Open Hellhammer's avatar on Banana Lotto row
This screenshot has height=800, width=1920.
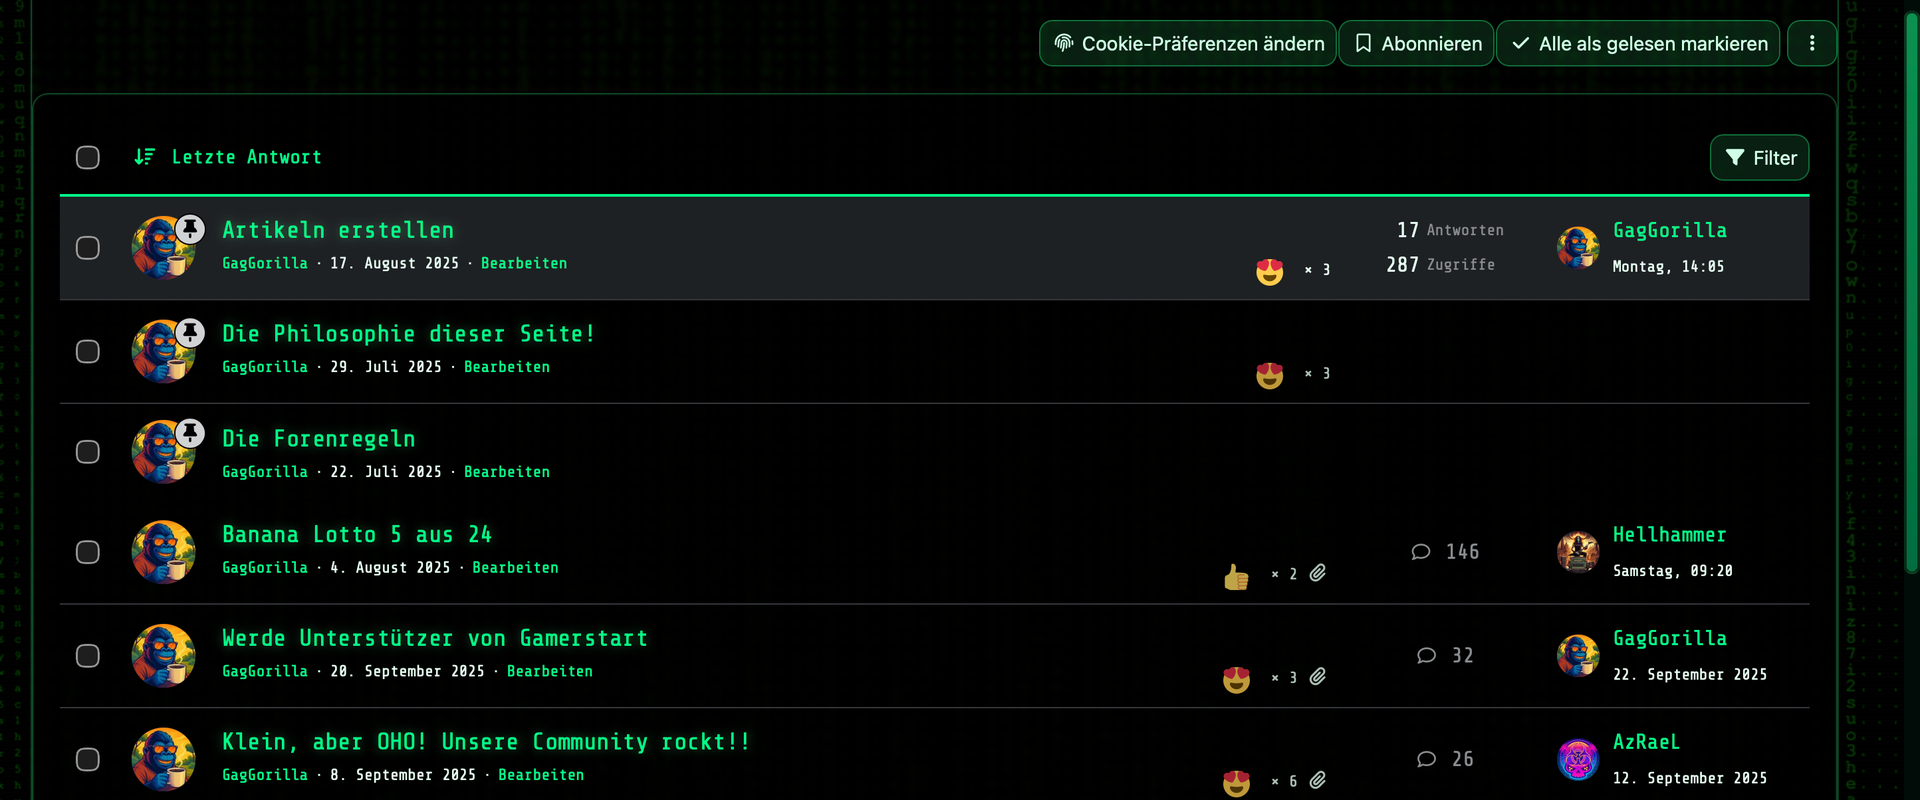[1578, 552]
